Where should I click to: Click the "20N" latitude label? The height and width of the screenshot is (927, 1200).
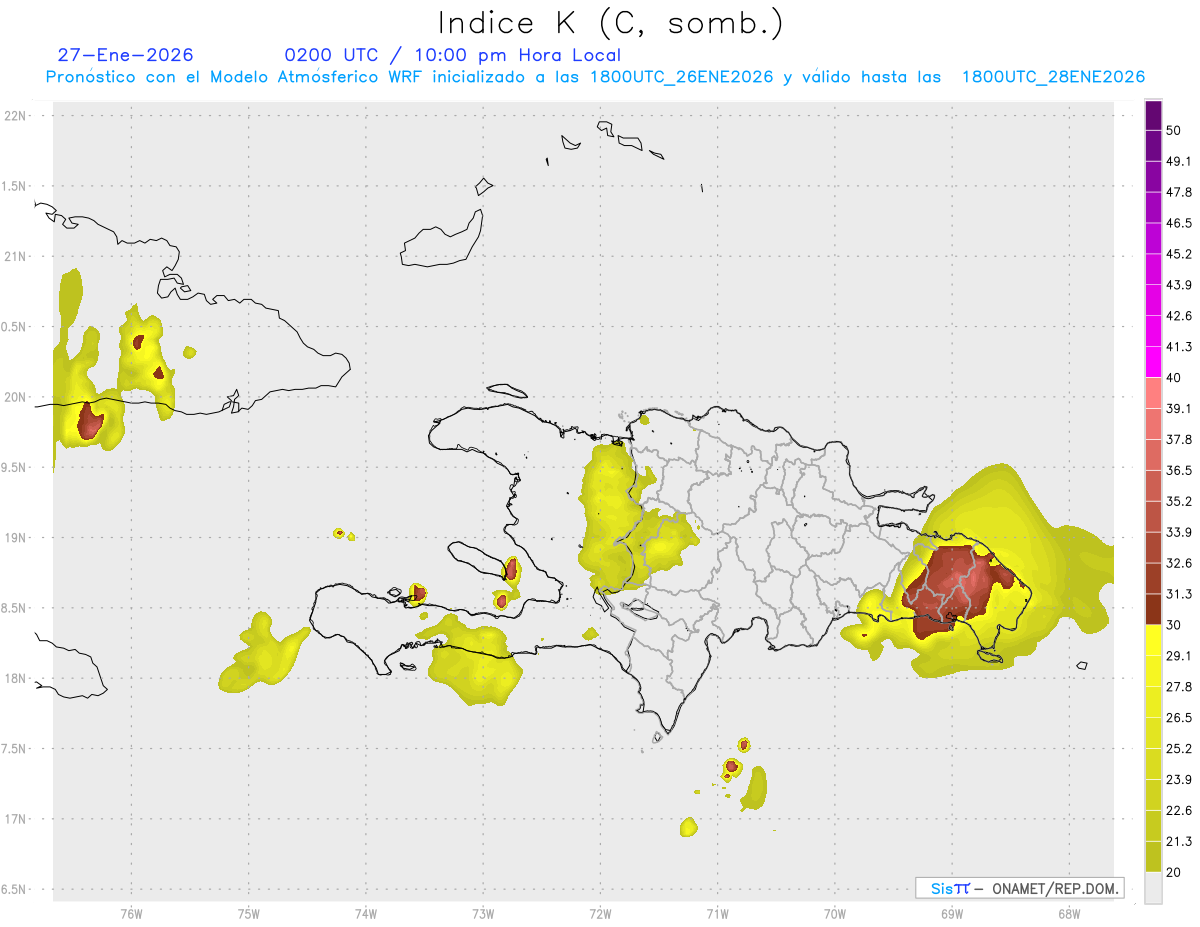pyautogui.click(x=17, y=397)
